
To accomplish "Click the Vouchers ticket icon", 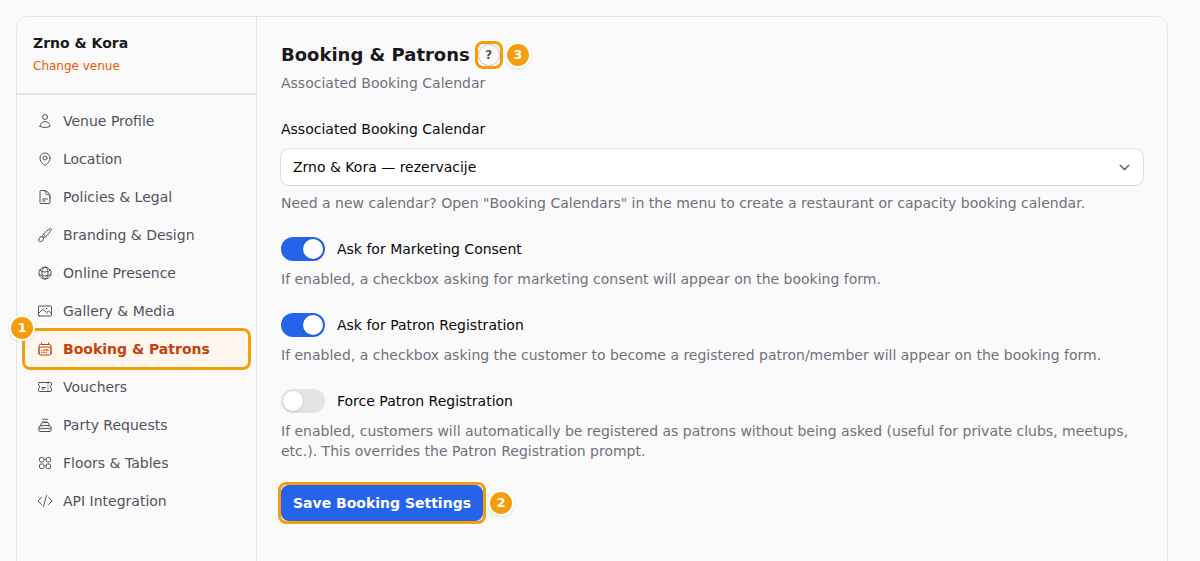I will pos(45,387).
